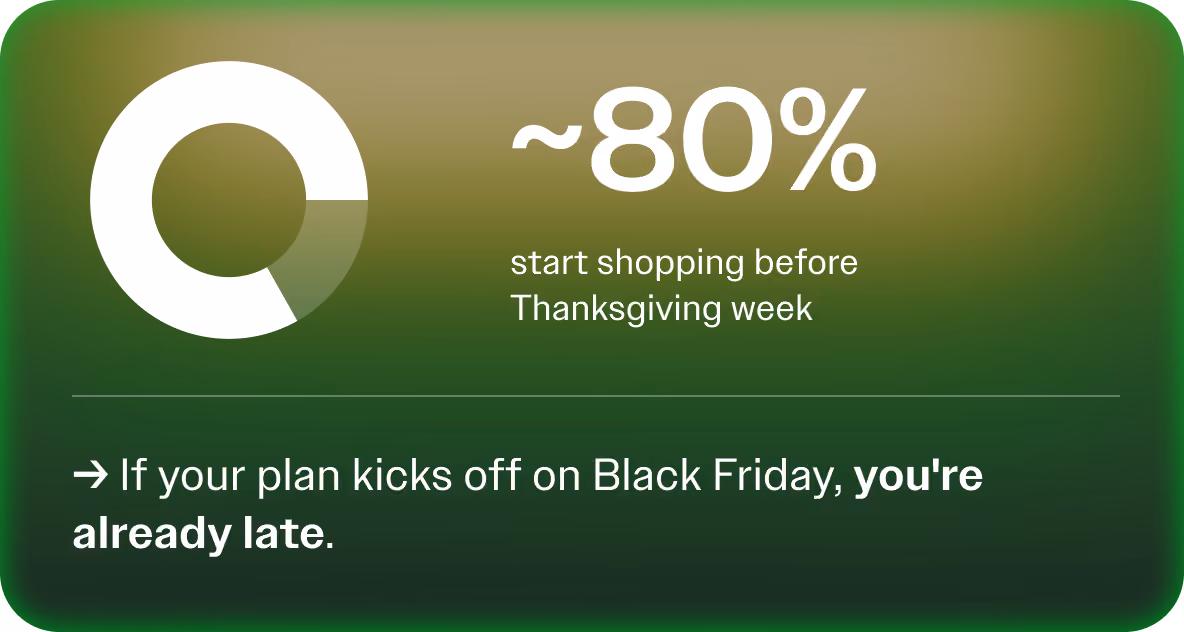1184x632 pixels.
Task: Click the bold 'you're' text
Action: pyautogui.click(x=918, y=476)
